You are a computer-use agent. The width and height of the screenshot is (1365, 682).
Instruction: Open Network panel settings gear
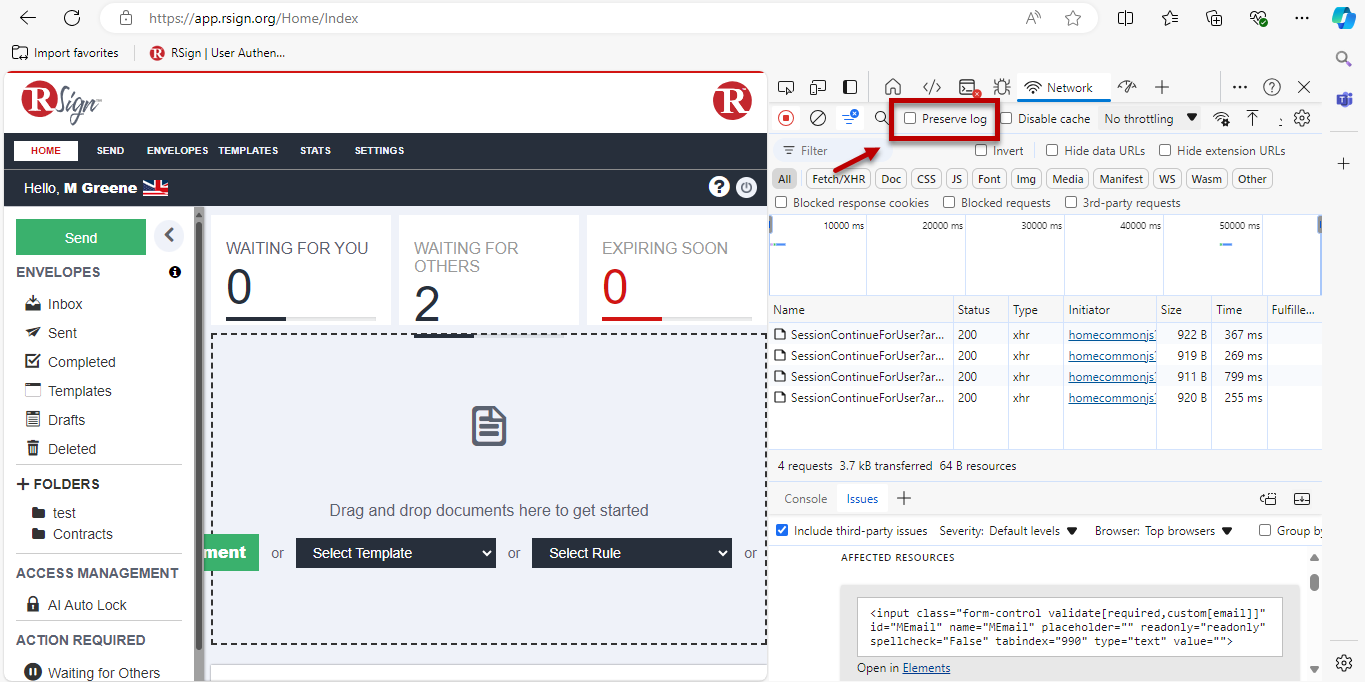click(1301, 118)
